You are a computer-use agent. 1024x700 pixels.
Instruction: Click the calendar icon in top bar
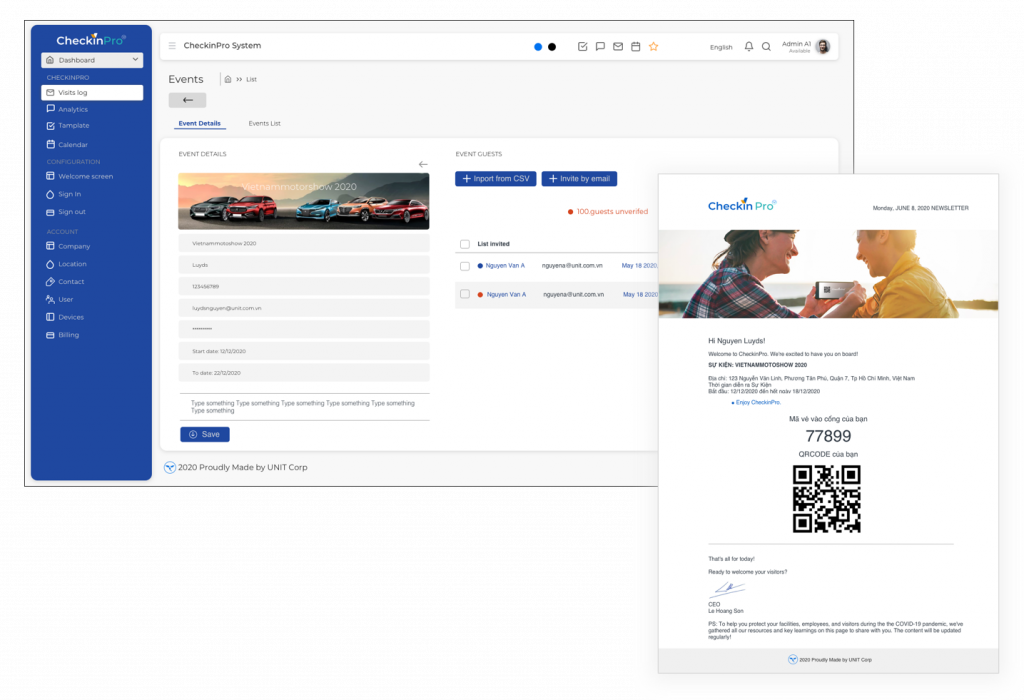(635, 46)
